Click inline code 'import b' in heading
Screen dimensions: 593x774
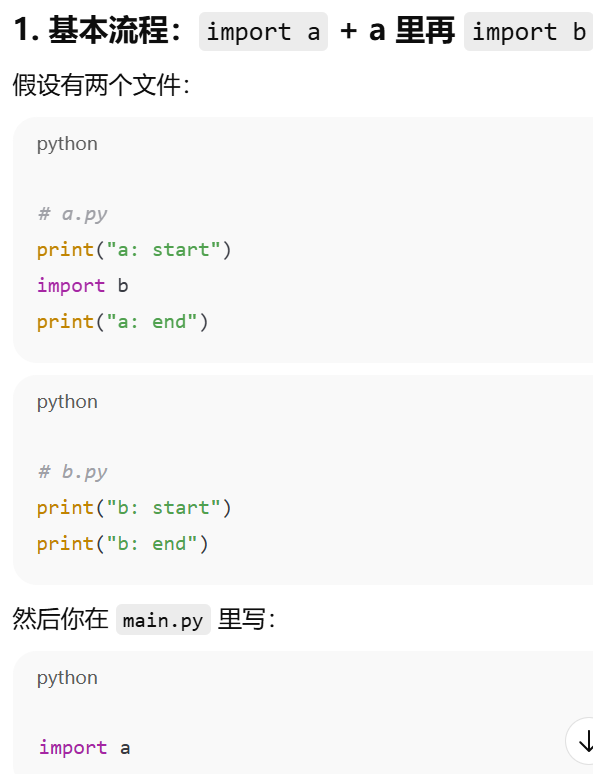pos(528,32)
